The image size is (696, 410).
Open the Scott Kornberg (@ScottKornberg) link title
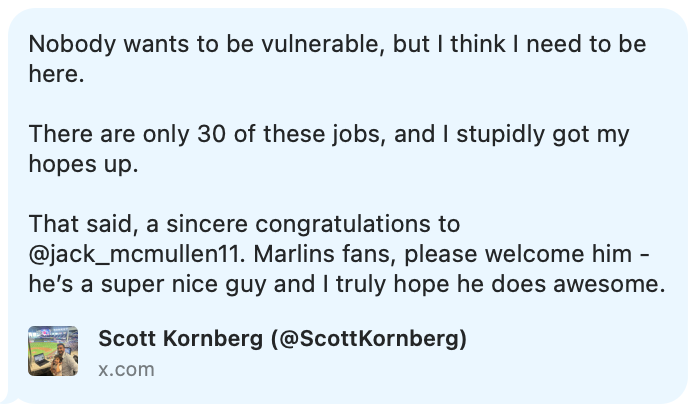(x=282, y=339)
